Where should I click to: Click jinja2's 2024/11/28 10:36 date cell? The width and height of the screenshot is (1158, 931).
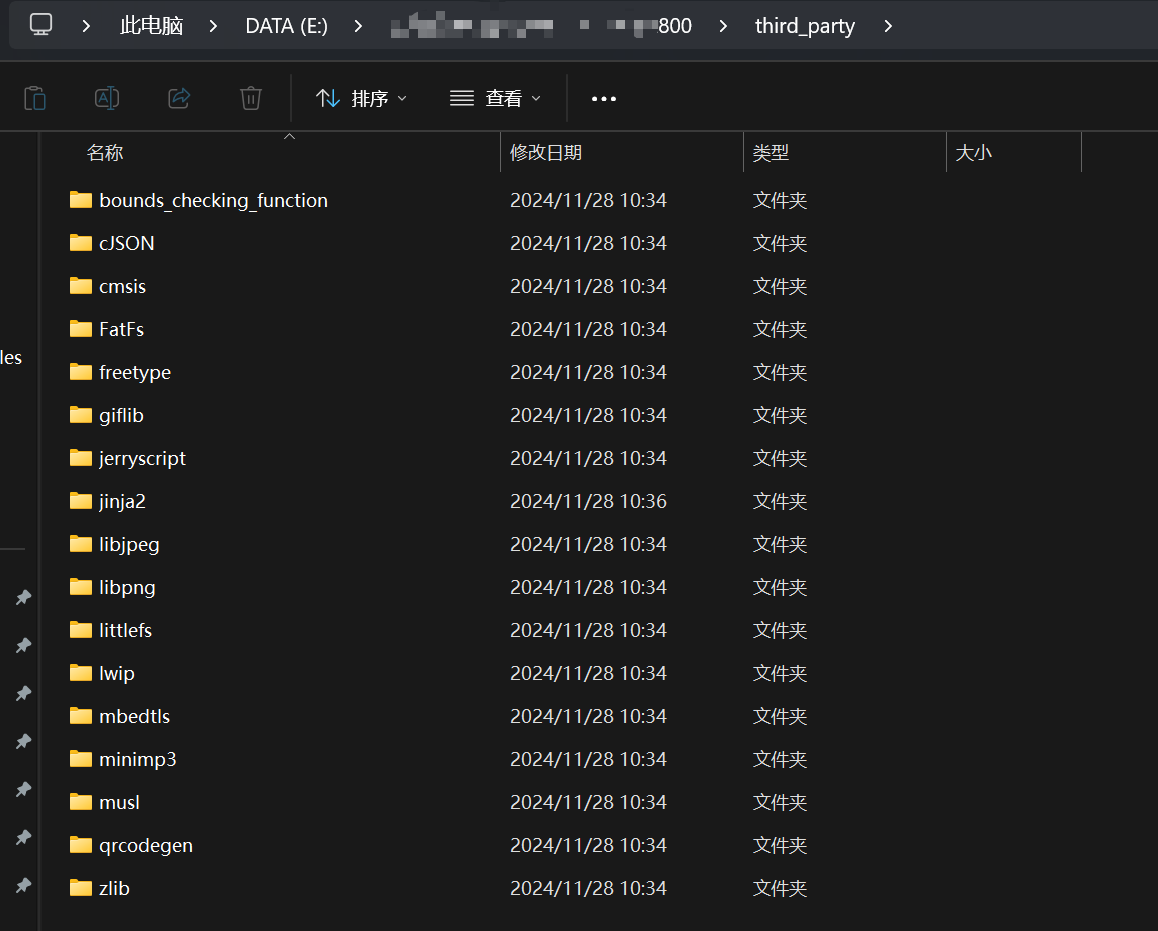pos(589,501)
